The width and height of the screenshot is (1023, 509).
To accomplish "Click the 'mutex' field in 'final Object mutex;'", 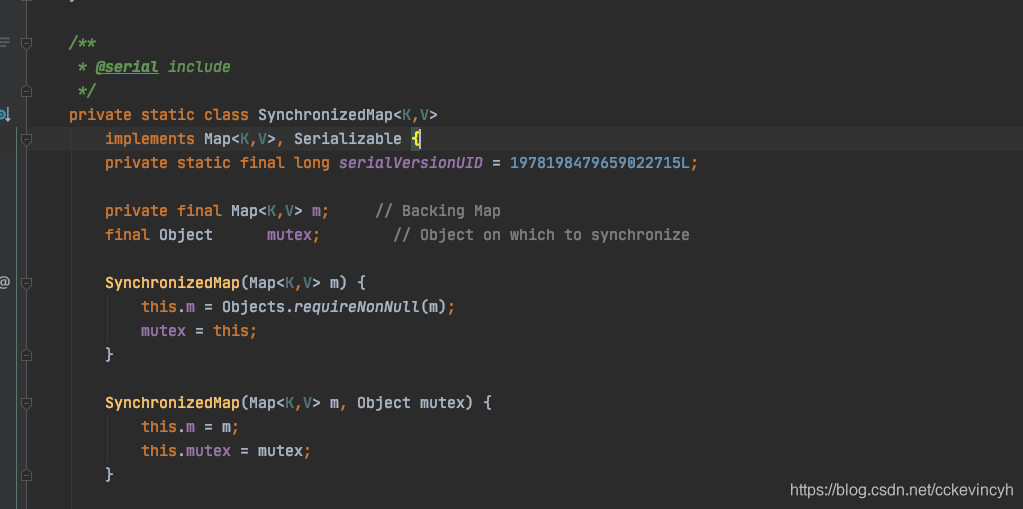I will pos(289,235).
